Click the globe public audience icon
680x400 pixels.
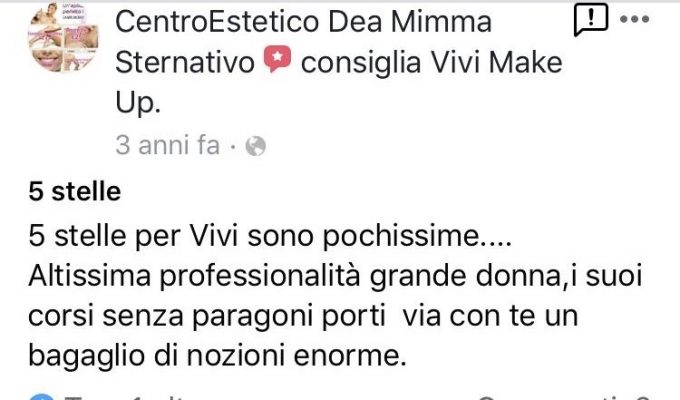point(255,146)
